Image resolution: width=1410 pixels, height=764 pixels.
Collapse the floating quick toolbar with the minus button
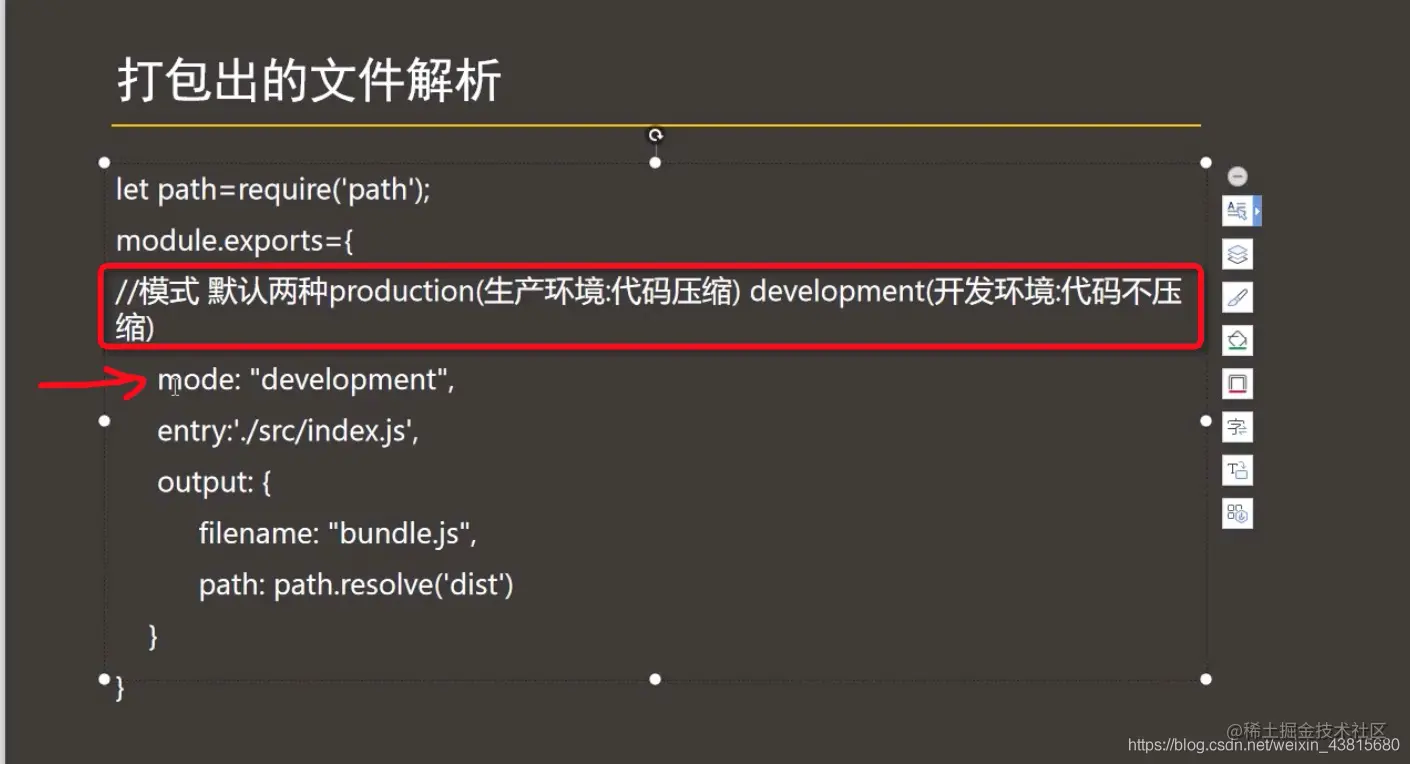click(x=1237, y=176)
